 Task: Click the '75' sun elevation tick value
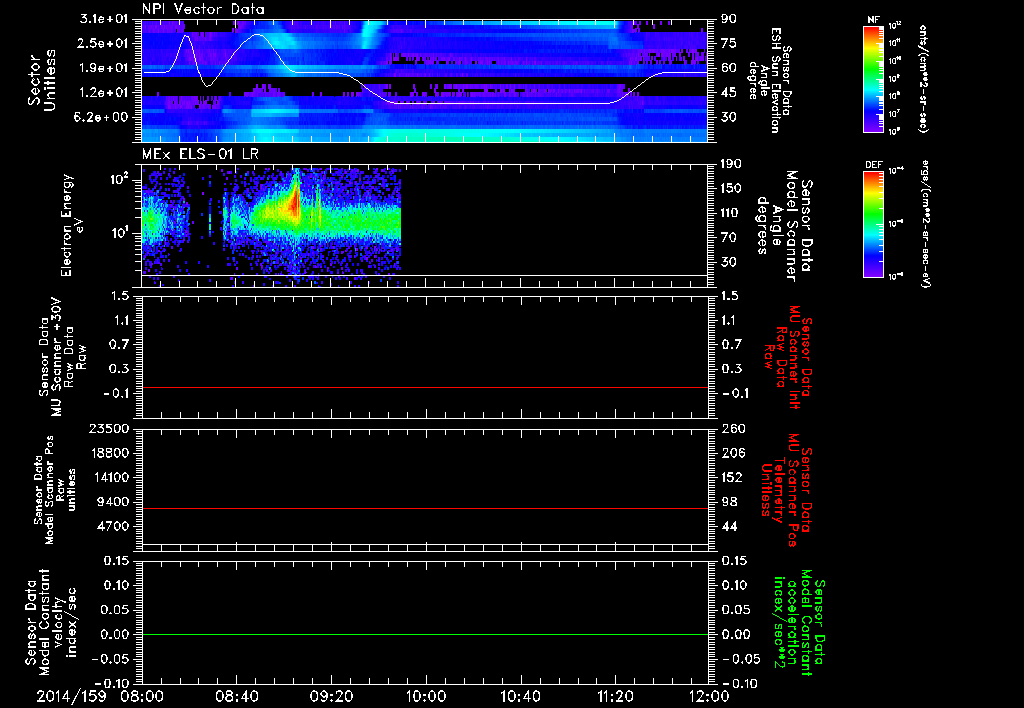pyautogui.click(x=728, y=43)
